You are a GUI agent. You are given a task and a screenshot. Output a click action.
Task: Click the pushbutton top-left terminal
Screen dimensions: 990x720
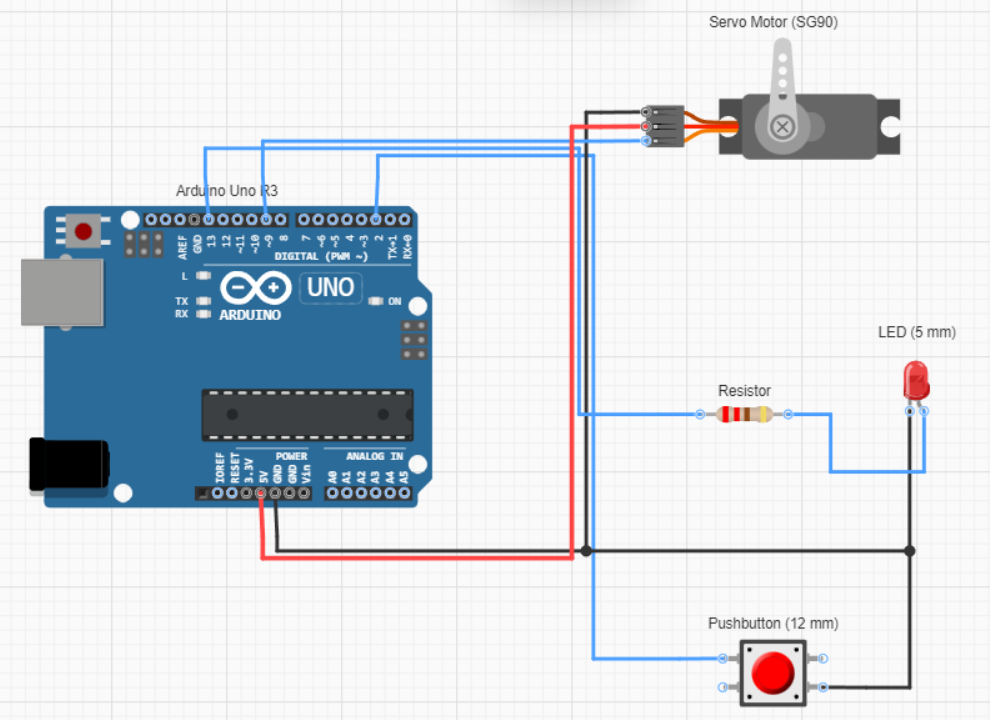coord(723,659)
